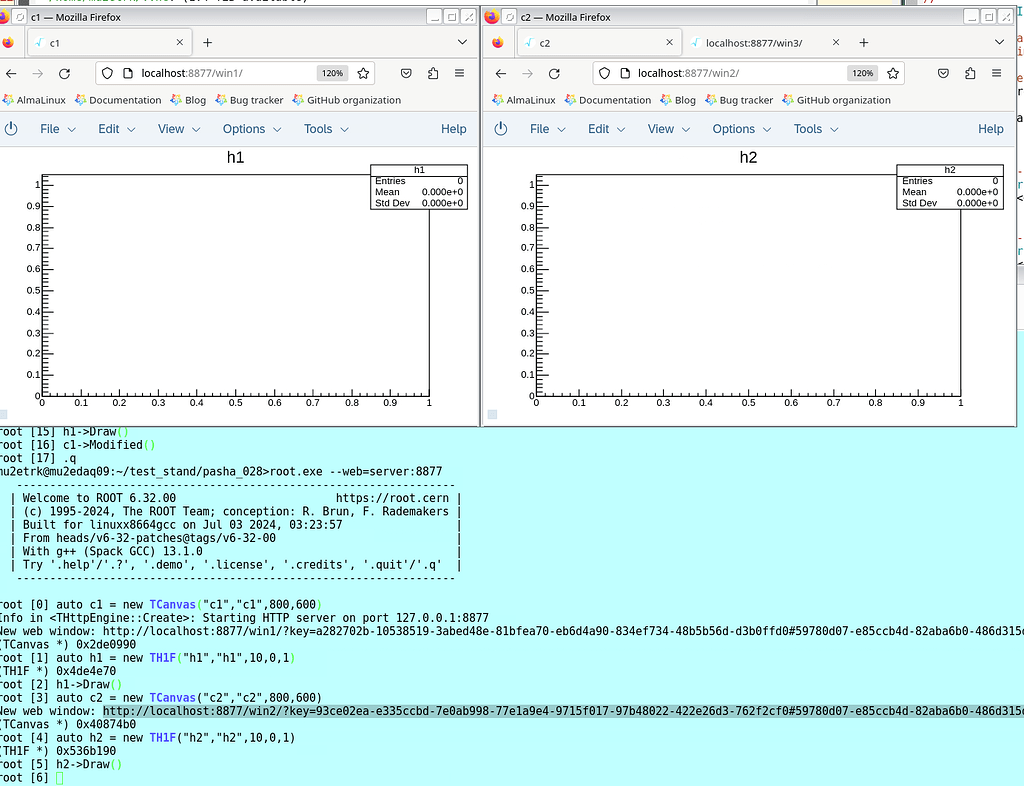Reload the c1 page
Image resolution: width=1024 pixels, height=786 pixels.
pyautogui.click(x=65, y=73)
